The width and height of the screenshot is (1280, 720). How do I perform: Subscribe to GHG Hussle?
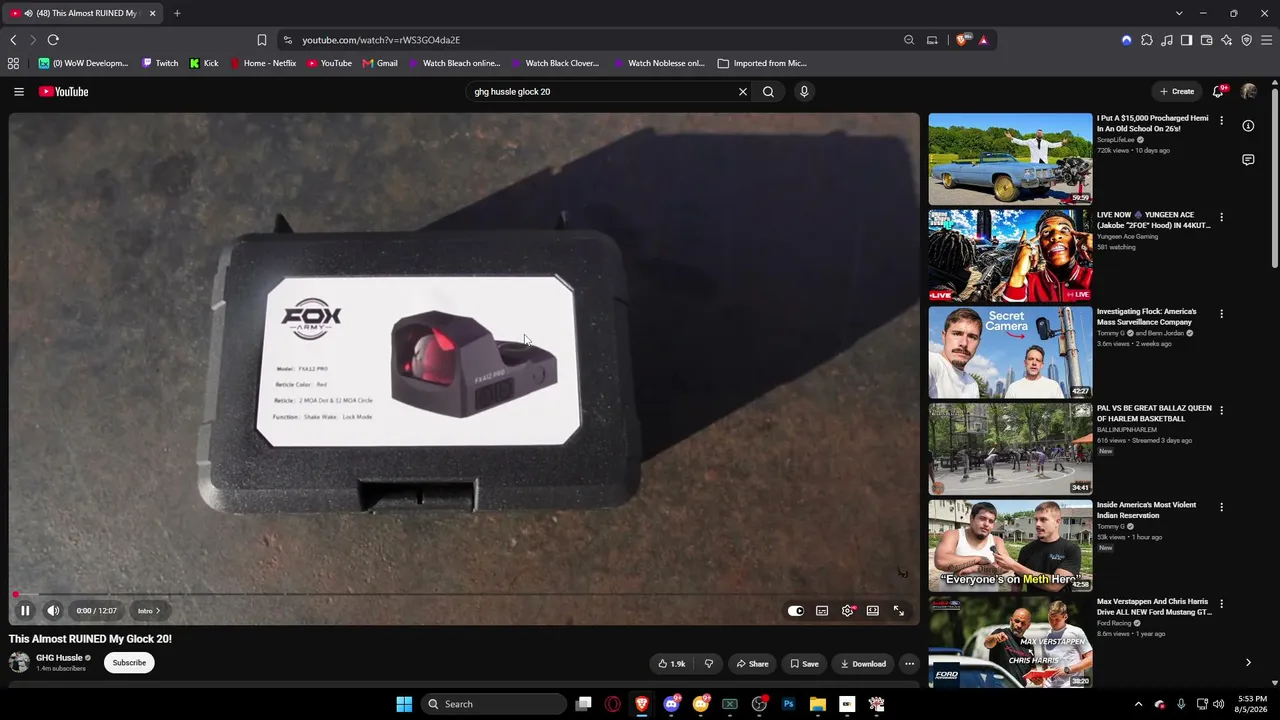(x=129, y=662)
